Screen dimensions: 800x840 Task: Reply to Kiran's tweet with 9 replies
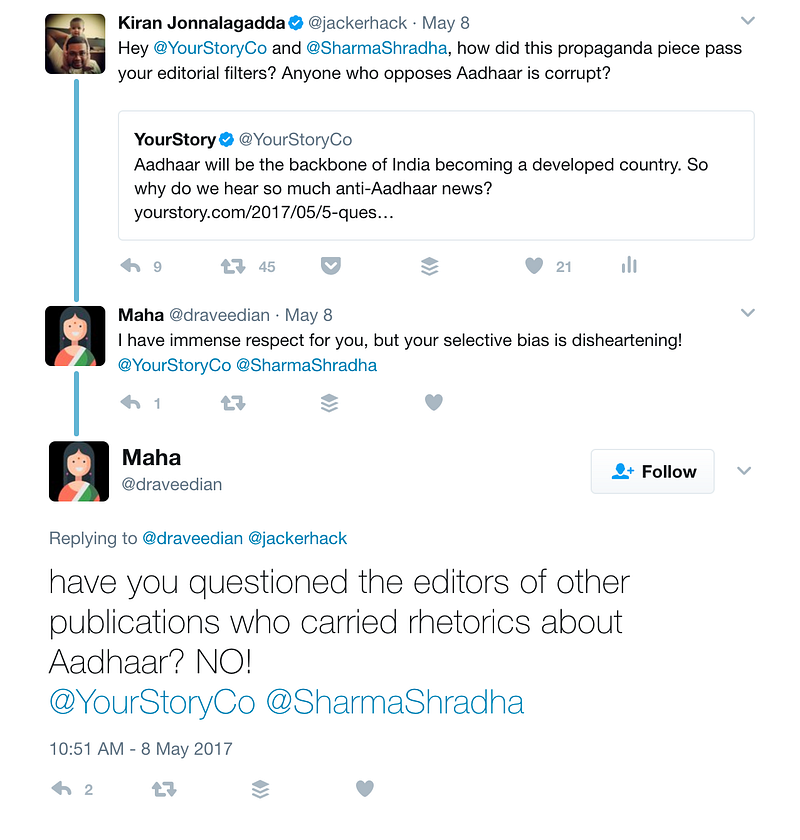pyautogui.click(x=130, y=266)
